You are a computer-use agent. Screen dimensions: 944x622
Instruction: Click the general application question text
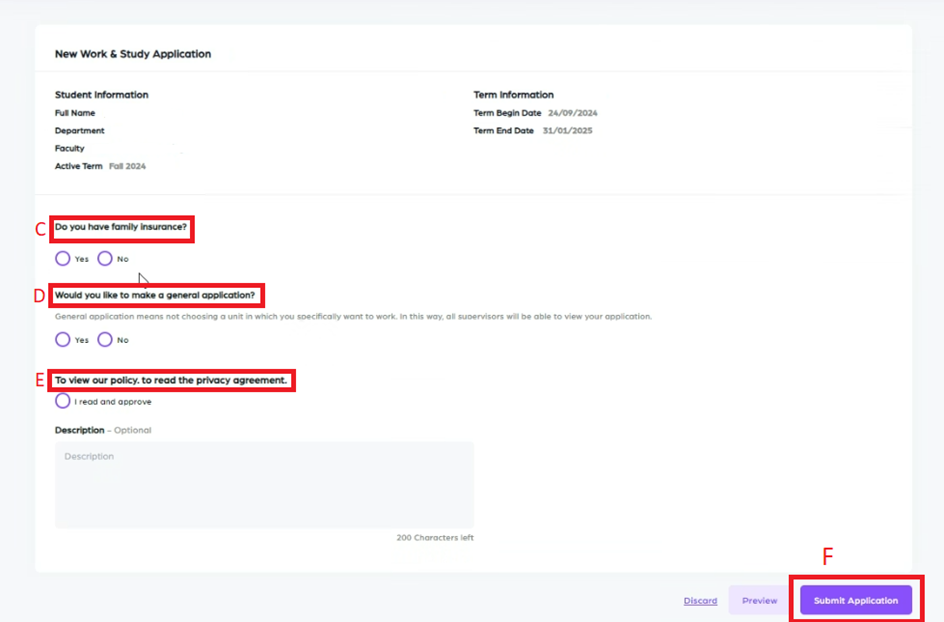155,295
